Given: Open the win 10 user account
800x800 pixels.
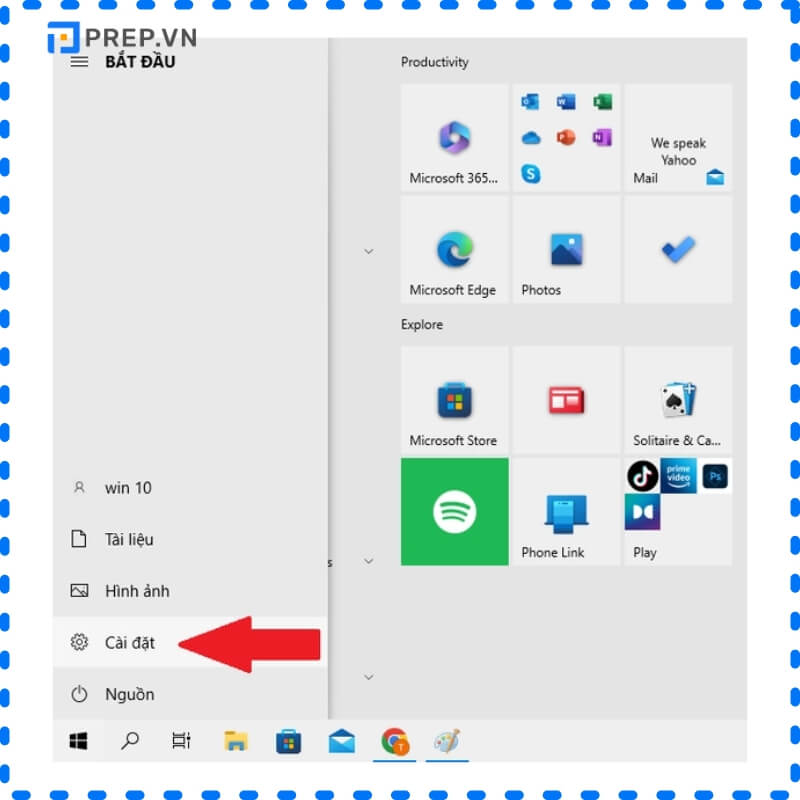Looking at the screenshot, I should coord(190,488).
